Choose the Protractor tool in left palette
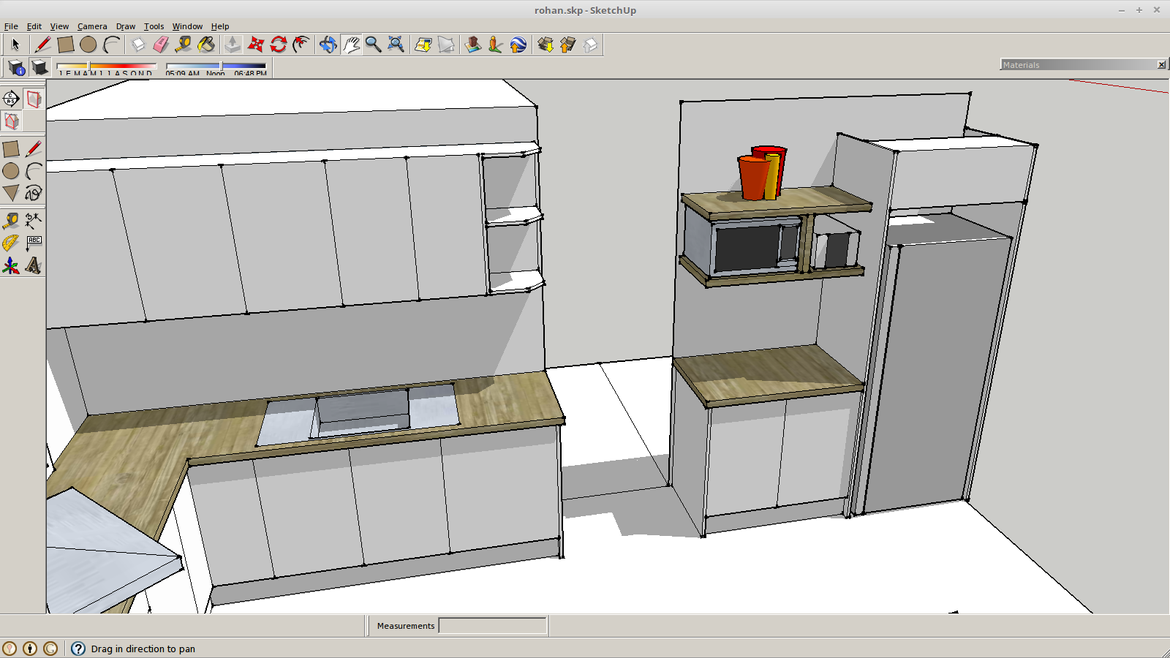Viewport: 1170px width, 658px height. pyautogui.click(x=10, y=243)
